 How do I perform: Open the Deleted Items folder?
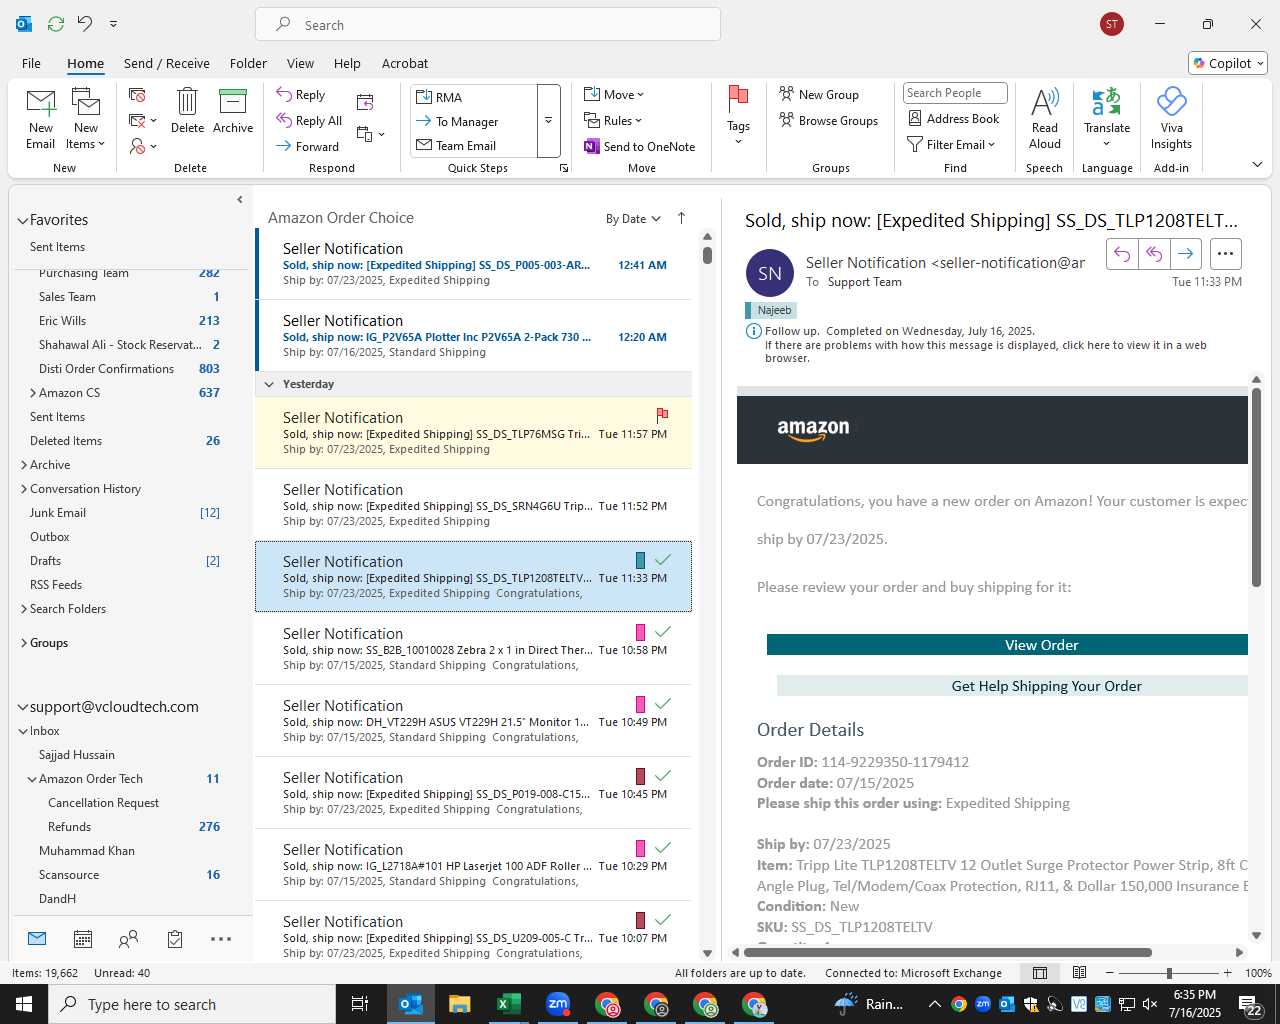pyautogui.click(x=66, y=441)
